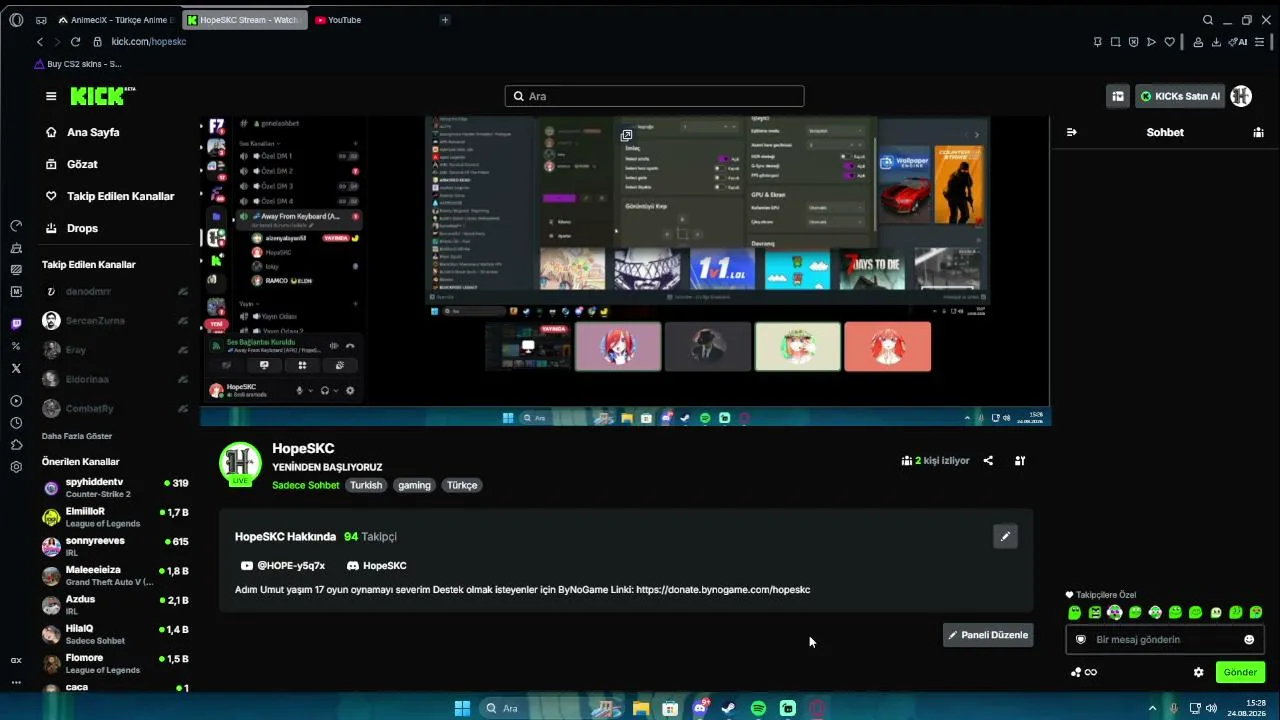Open Flomore recommended channel
1280x720 pixels.
[x=115, y=663]
